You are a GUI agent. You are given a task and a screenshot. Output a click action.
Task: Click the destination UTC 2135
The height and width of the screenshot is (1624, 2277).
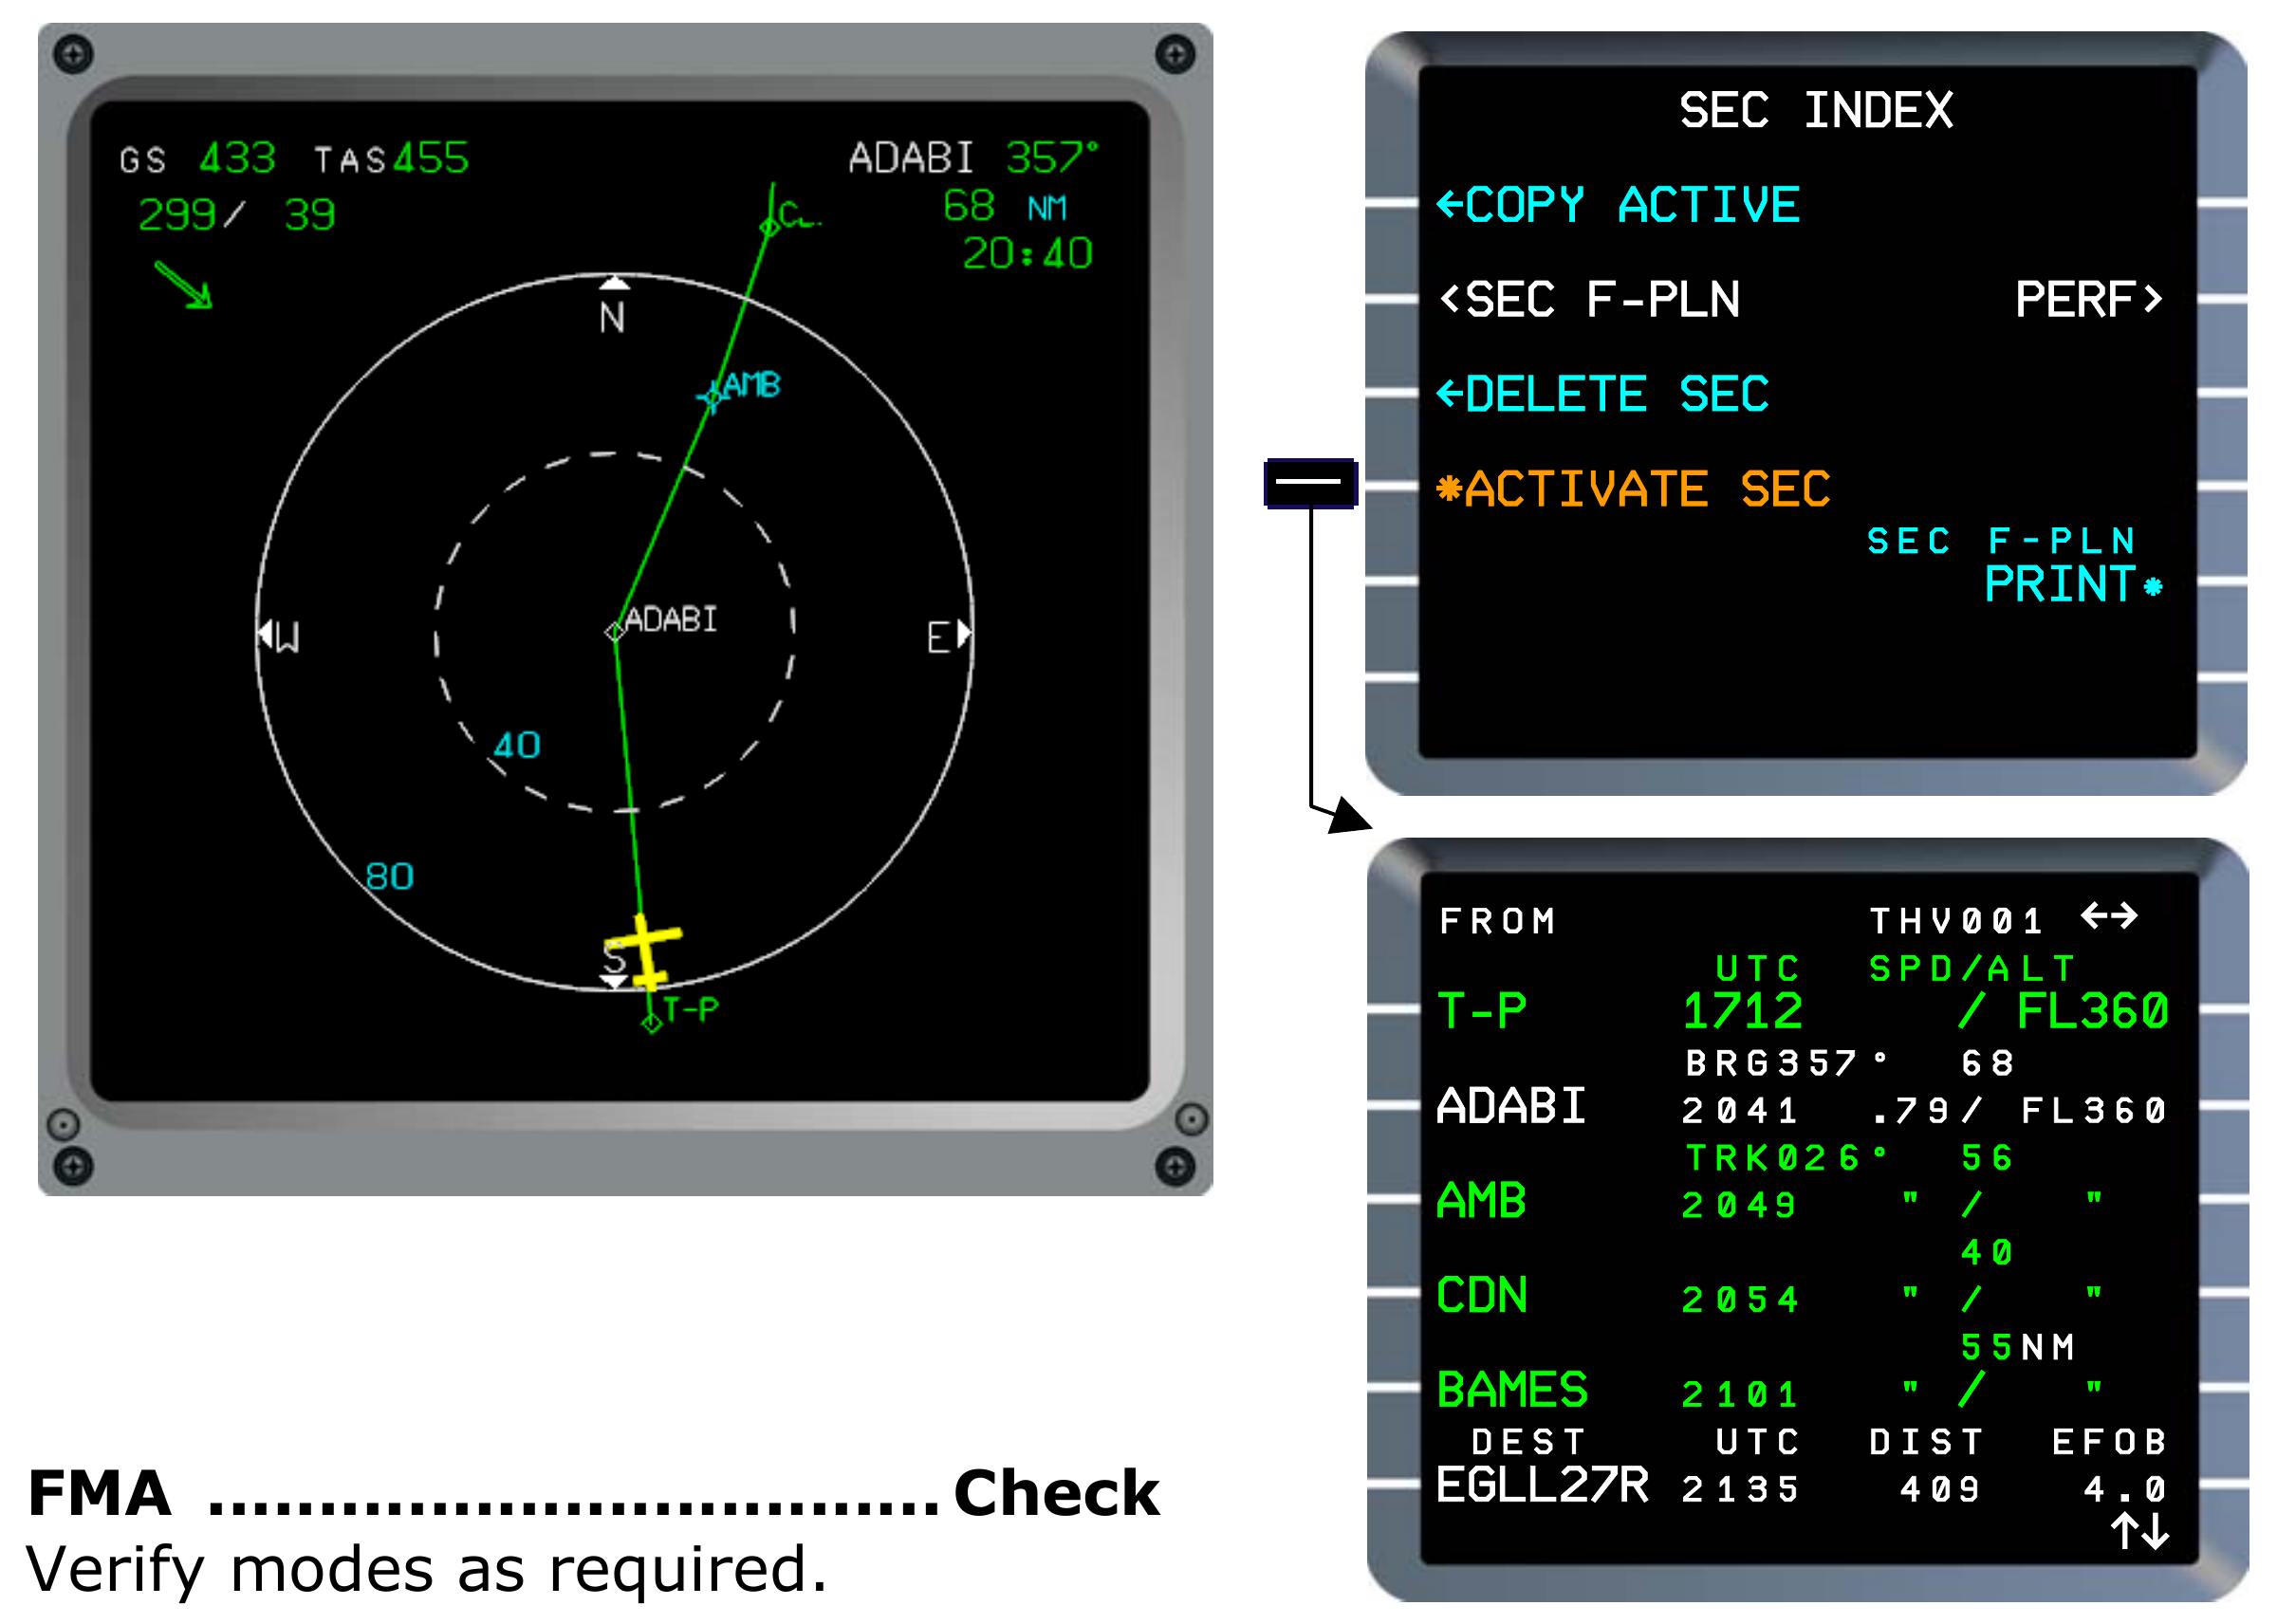coord(1740,1491)
